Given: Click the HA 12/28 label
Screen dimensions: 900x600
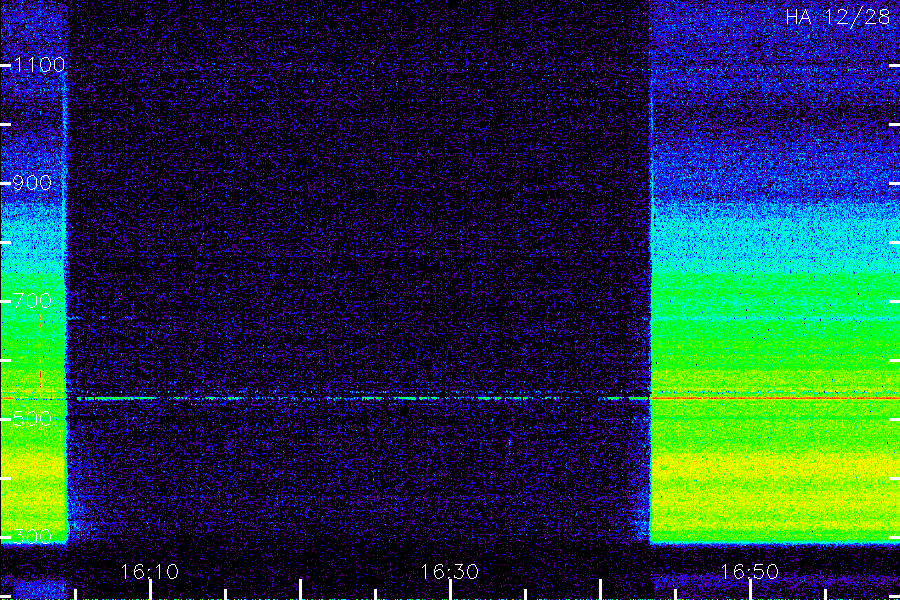Looking at the screenshot, I should pyautogui.click(x=838, y=17).
